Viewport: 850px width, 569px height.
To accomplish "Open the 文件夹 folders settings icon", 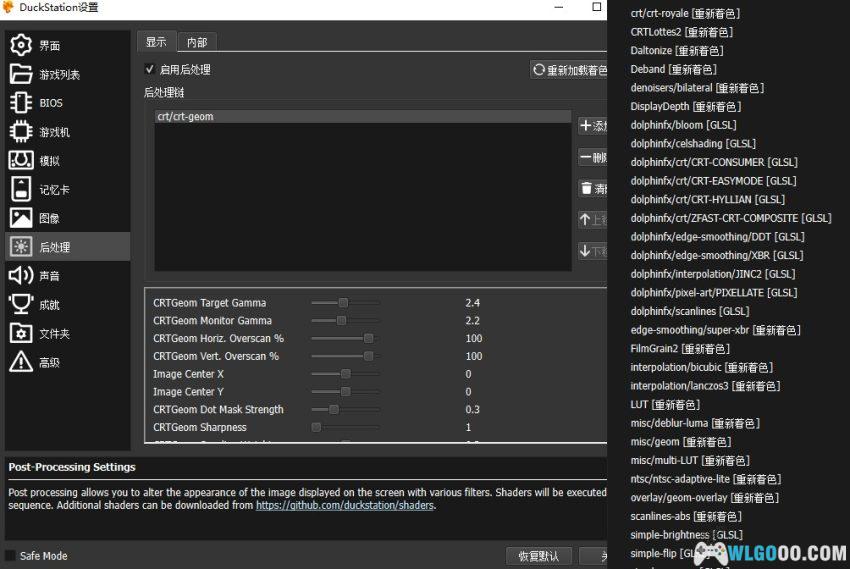I will (21, 333).
